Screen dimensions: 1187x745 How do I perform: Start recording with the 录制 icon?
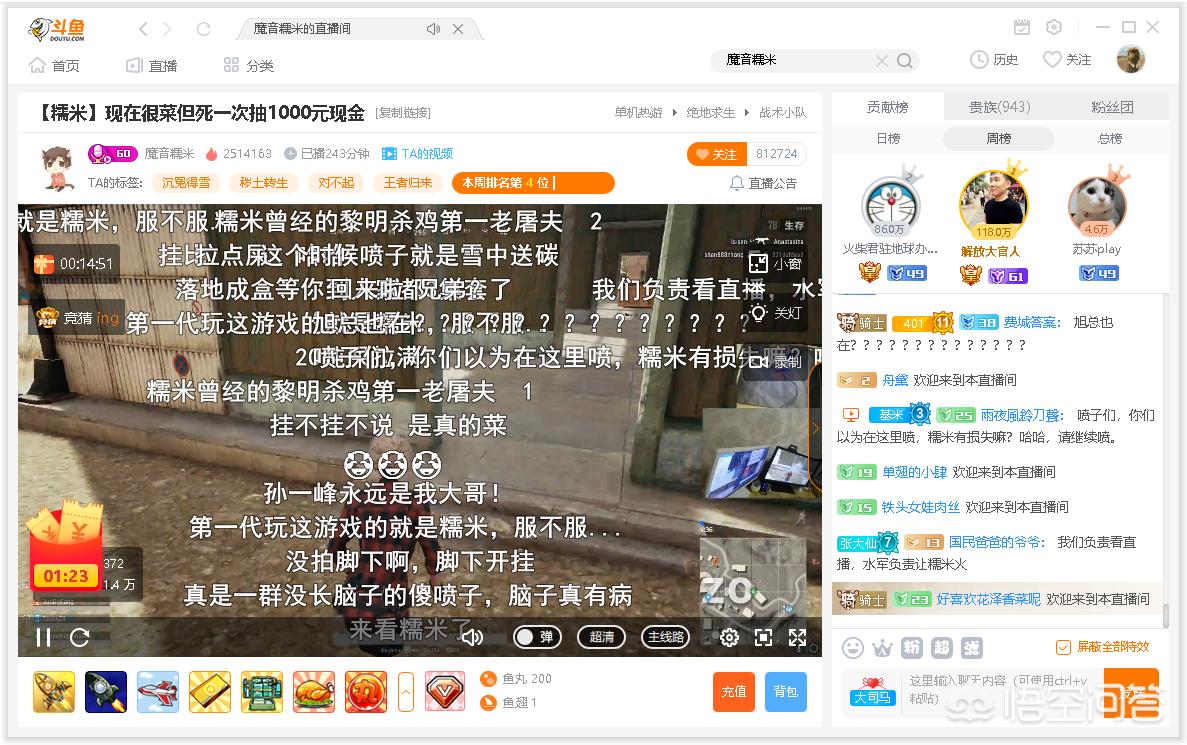[x=775, y=361]
